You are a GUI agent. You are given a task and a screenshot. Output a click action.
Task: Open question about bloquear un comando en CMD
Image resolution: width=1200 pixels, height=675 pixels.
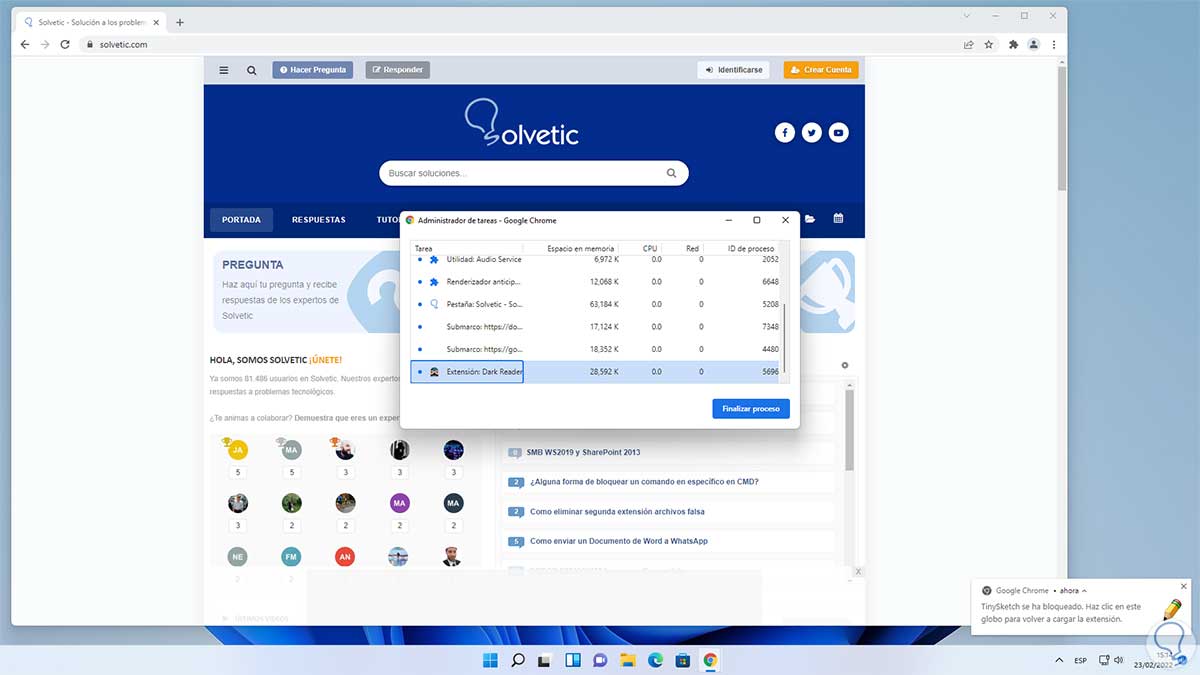[x=644, y=482]
